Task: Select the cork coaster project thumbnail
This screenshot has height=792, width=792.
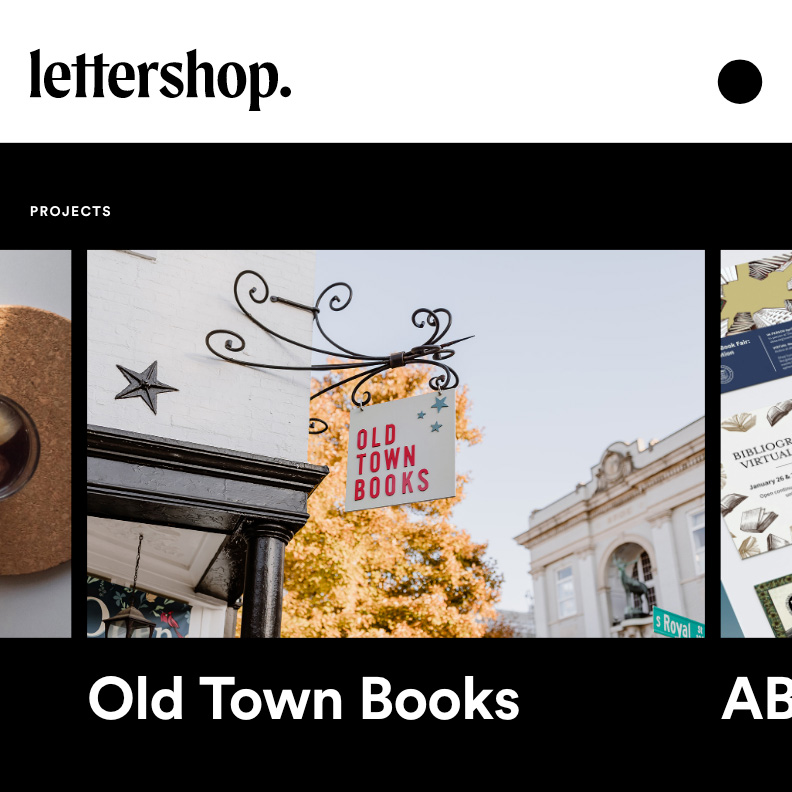Action: (35, 443)
